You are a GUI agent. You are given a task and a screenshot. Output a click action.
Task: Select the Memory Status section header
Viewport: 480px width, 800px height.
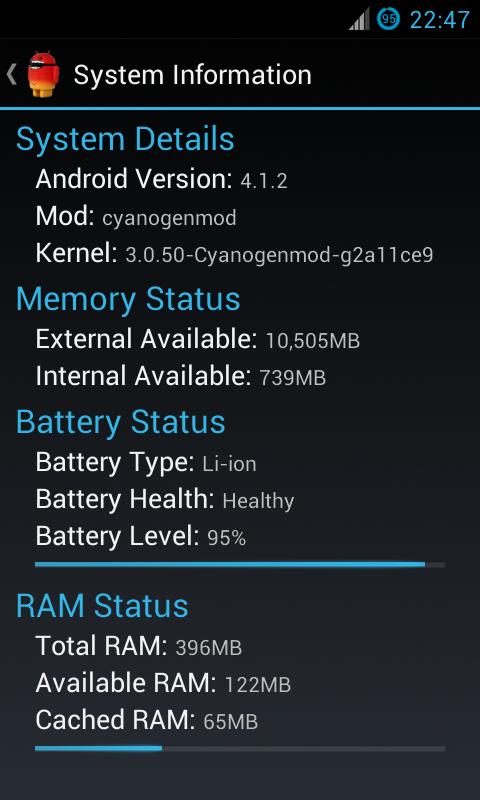(128, 298)
